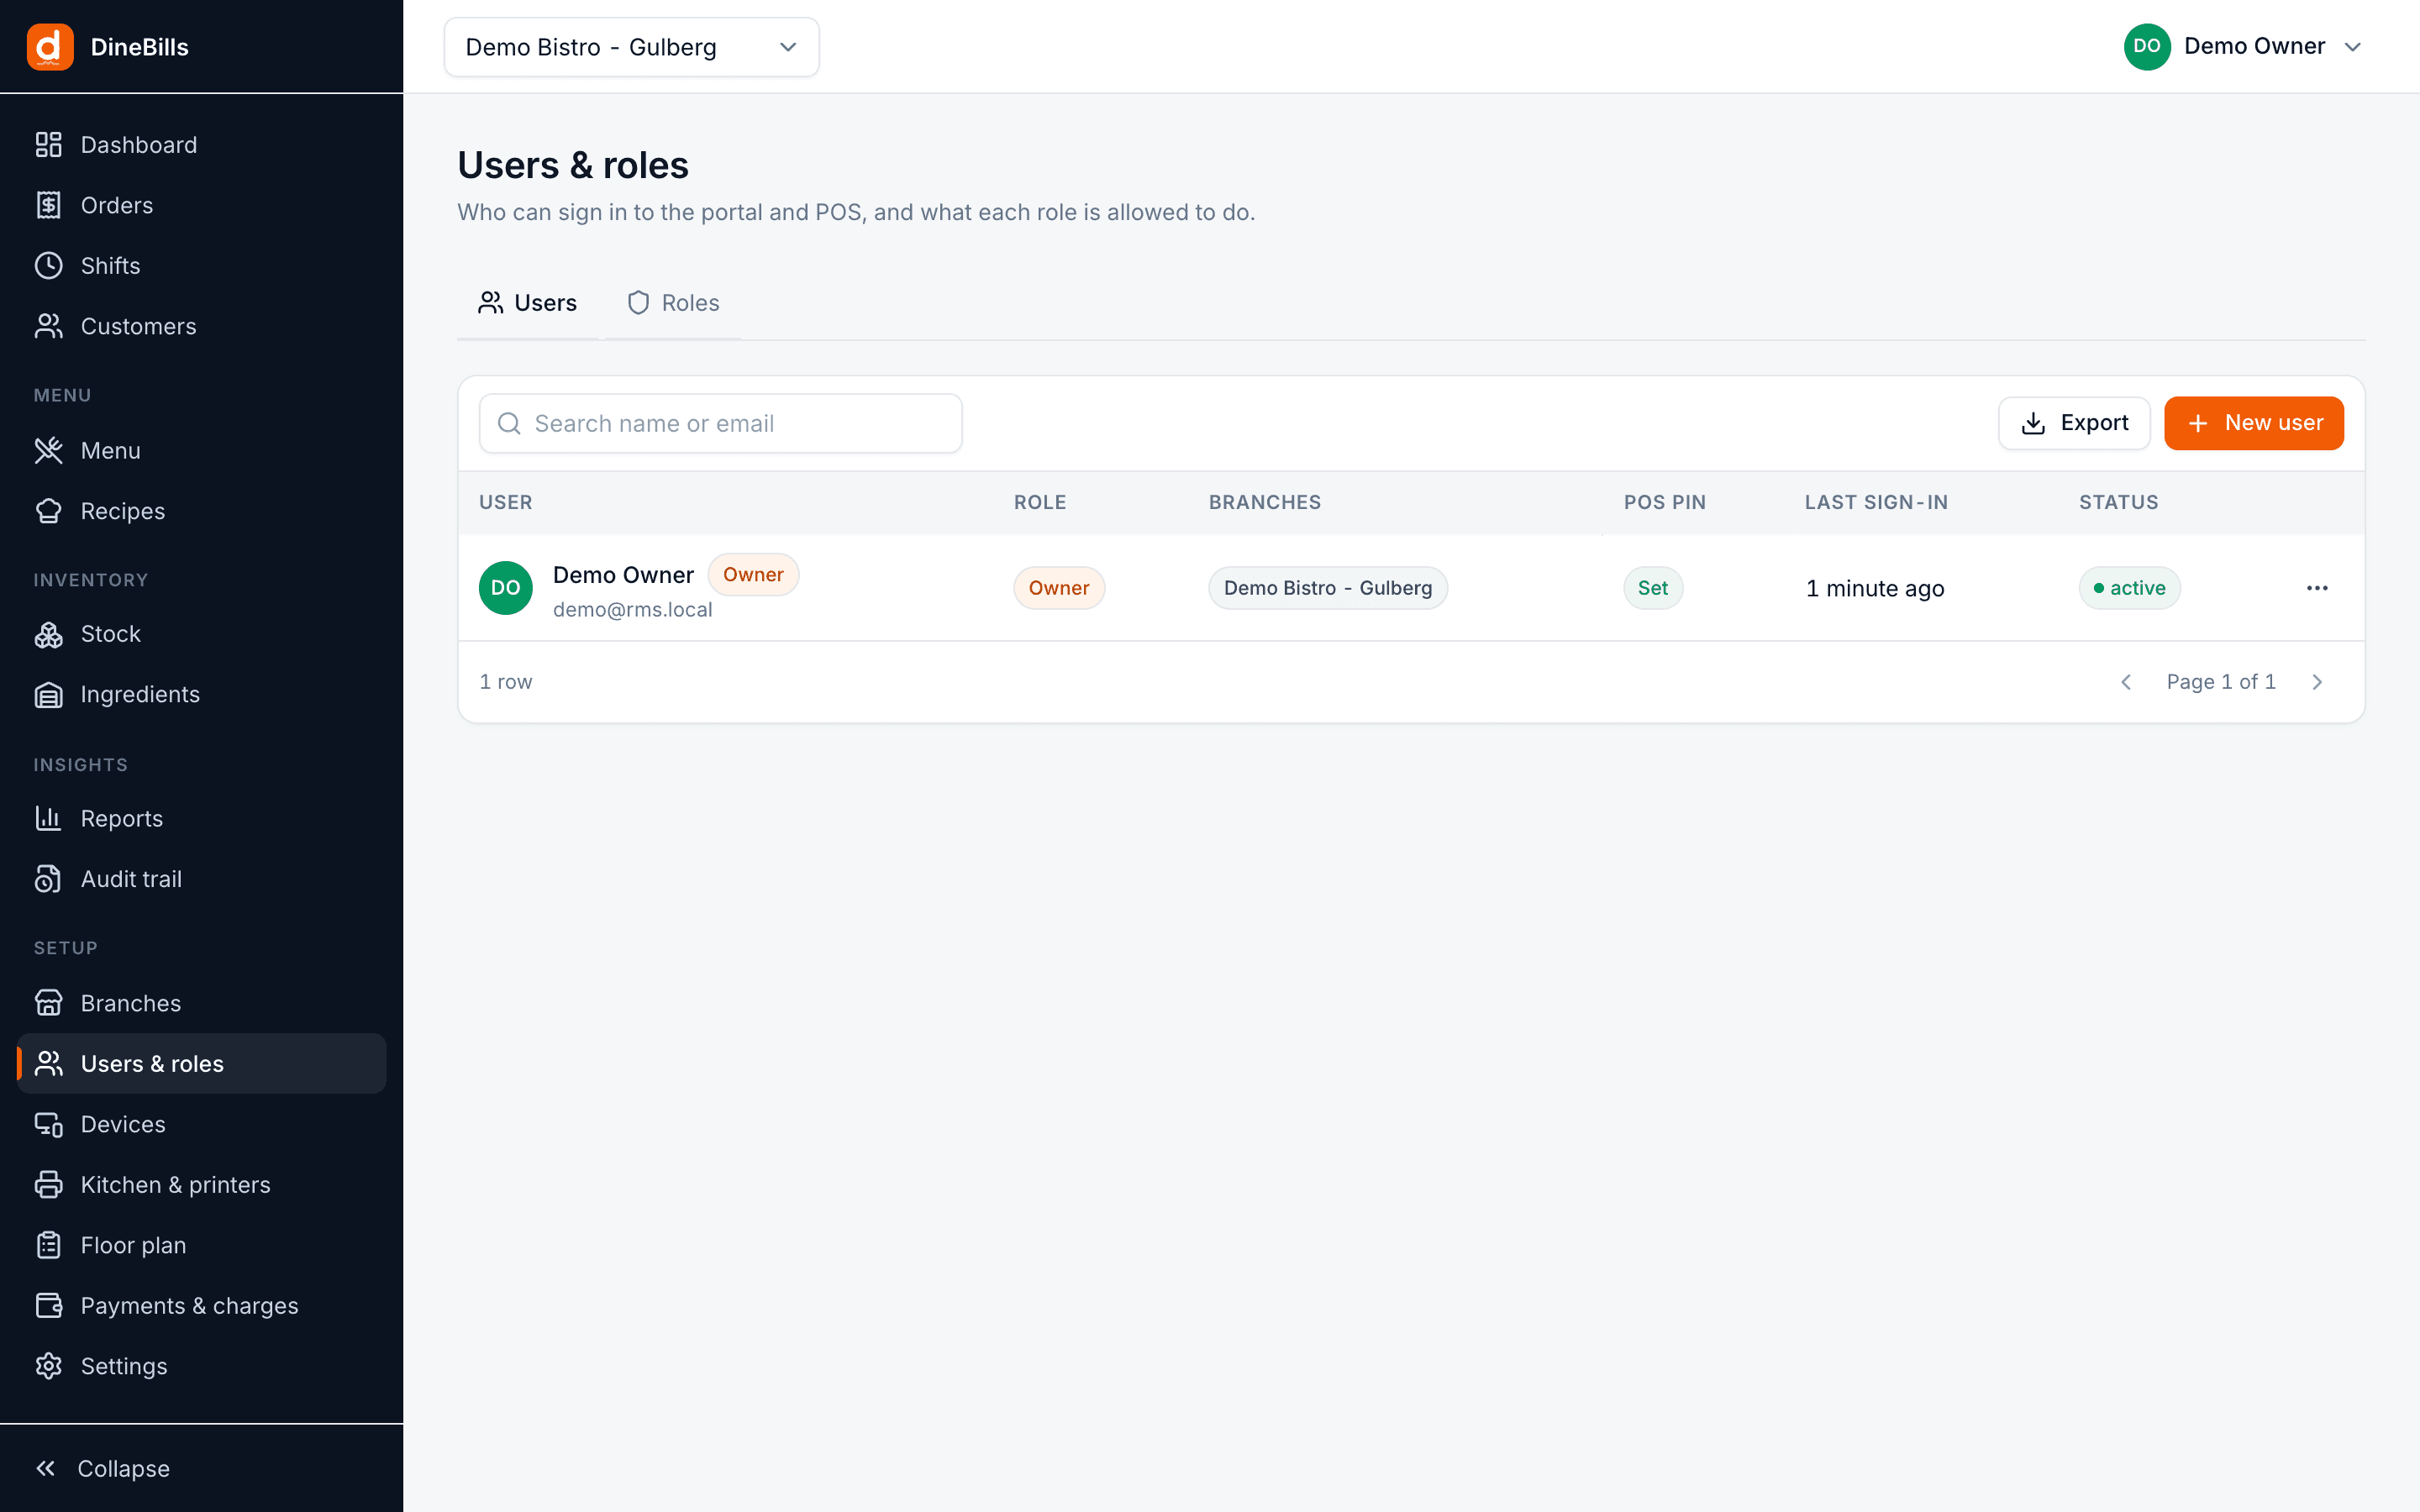Go to Devices sidebar item
Viewport: 2420px width, 1512px height.
coord(201,1124)
